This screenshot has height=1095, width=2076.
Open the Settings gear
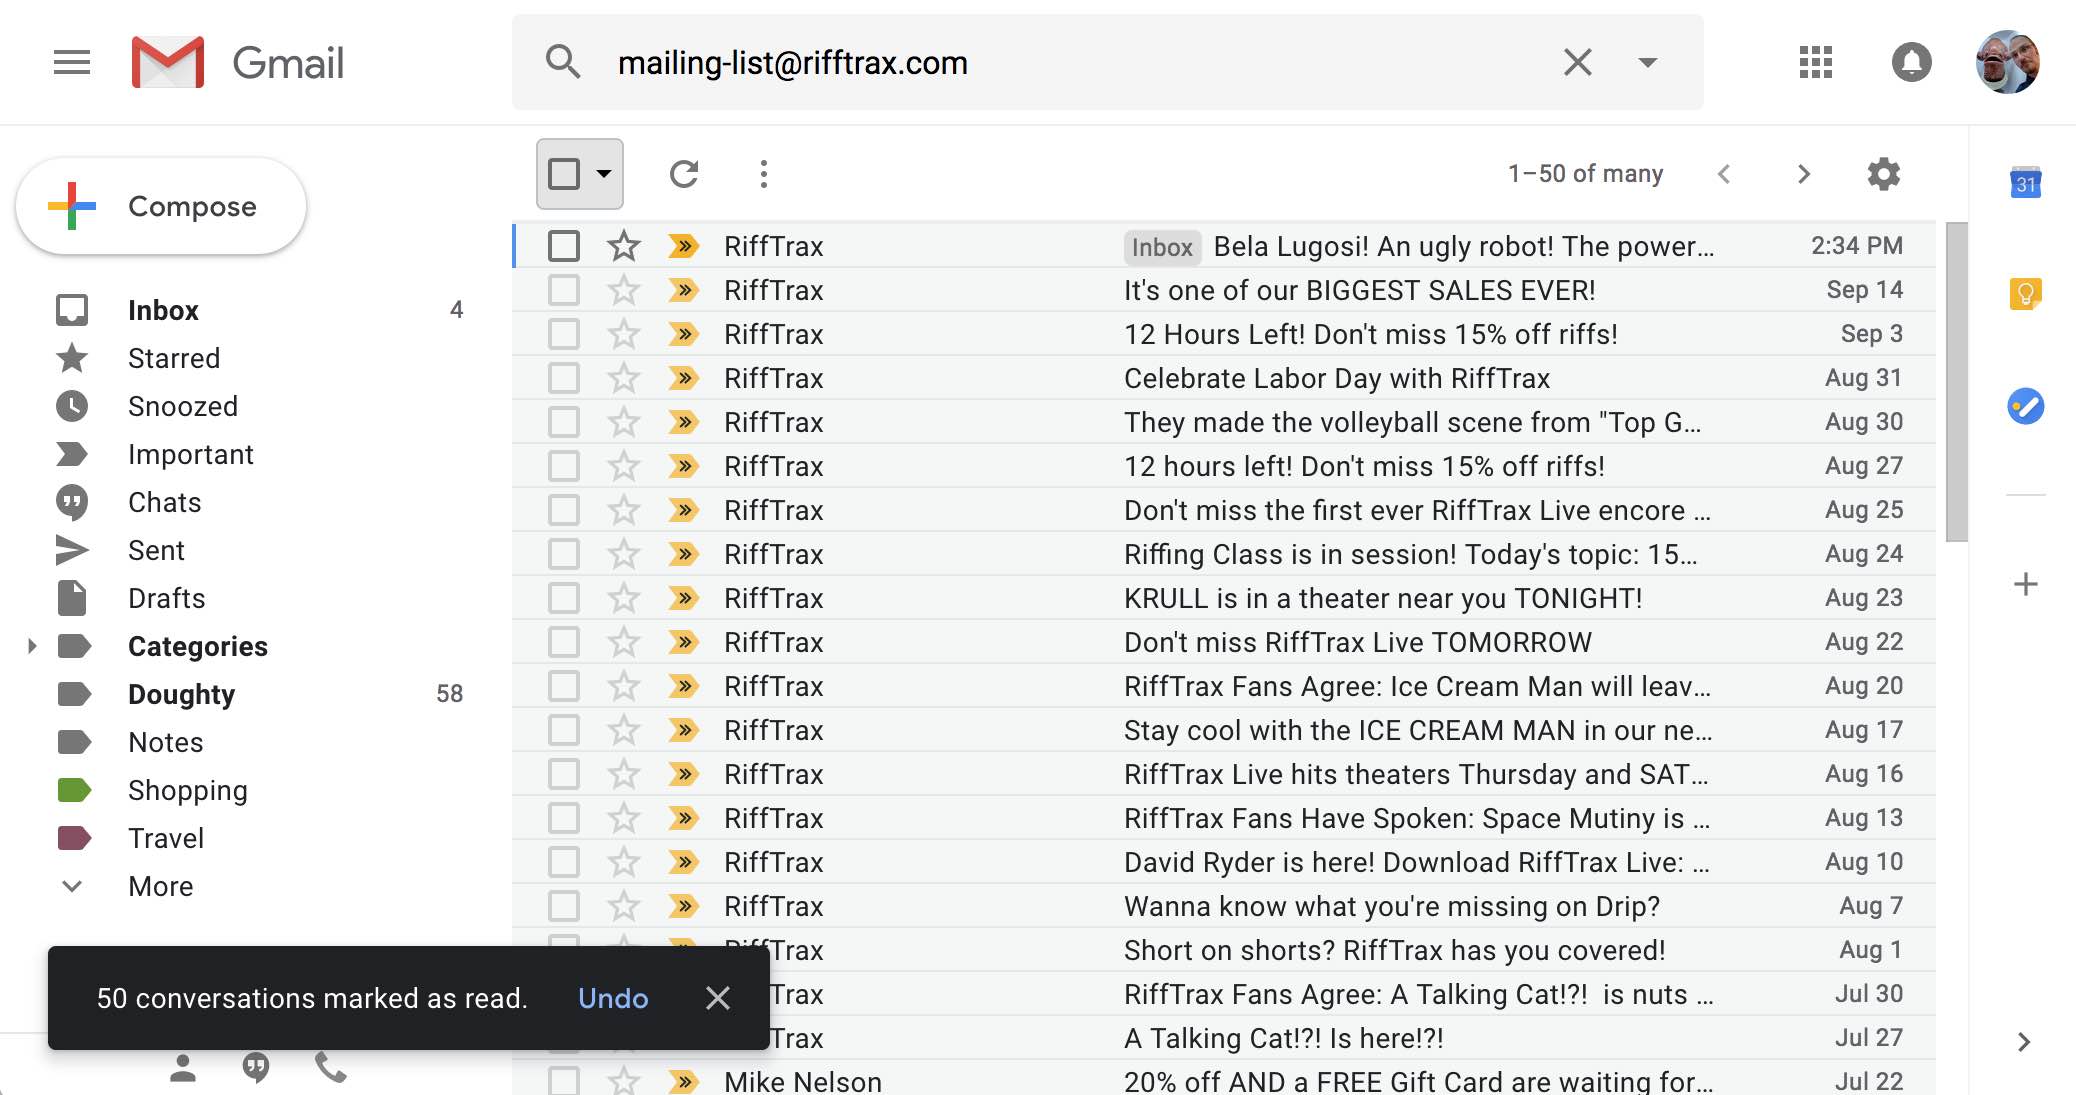(1884, 174)
